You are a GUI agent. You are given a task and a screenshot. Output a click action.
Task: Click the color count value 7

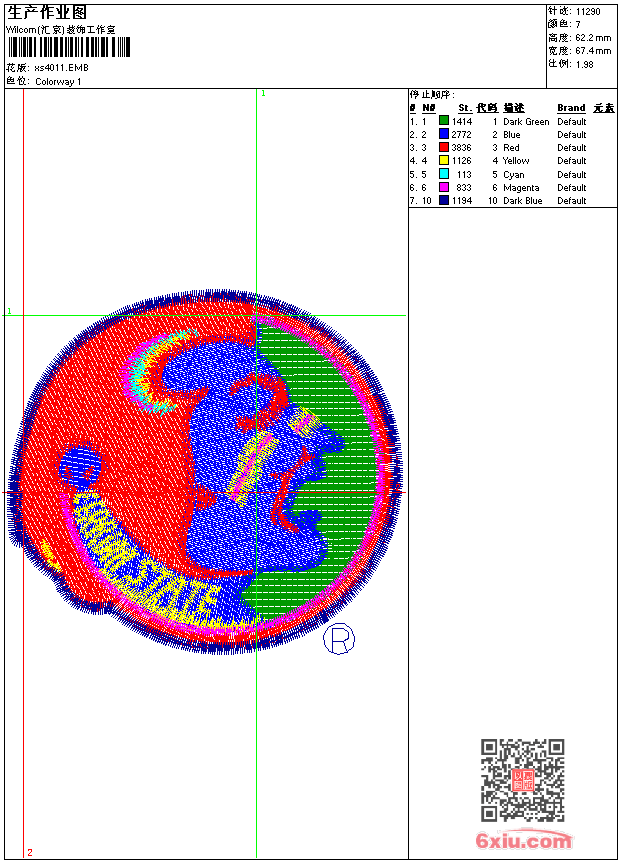[578, 25]
